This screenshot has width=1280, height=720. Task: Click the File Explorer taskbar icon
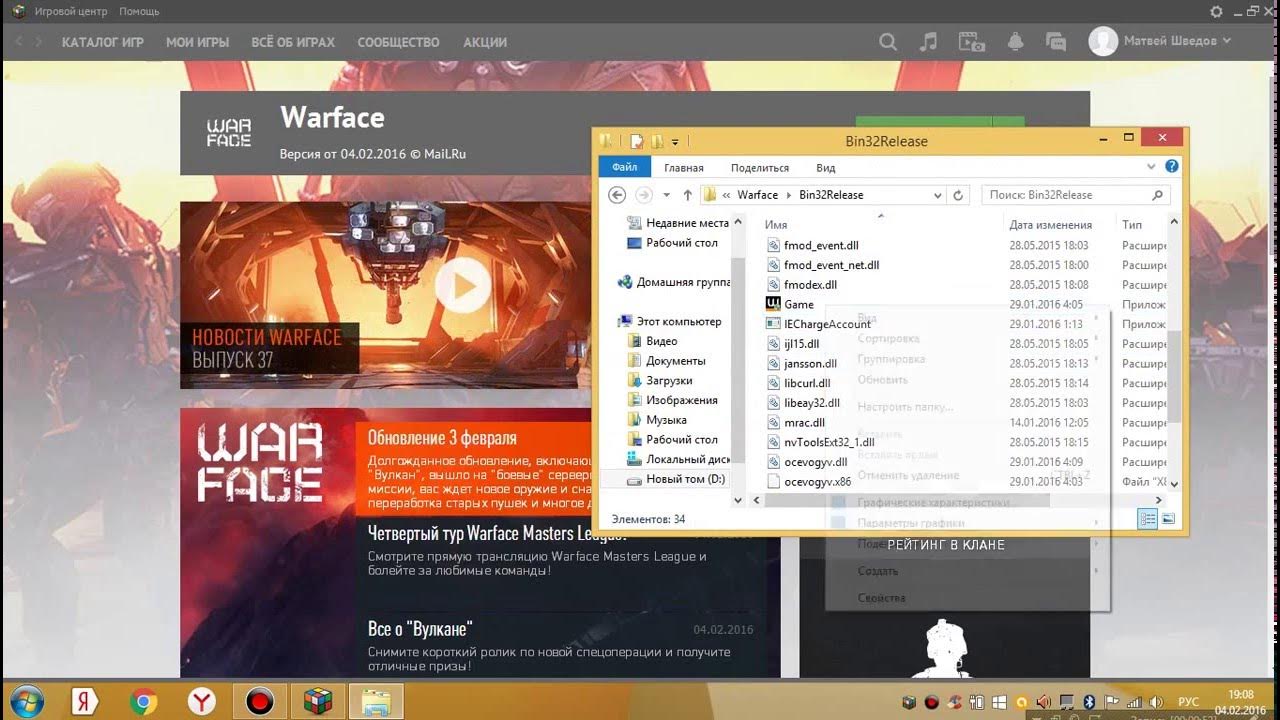[x=376, y=702]
